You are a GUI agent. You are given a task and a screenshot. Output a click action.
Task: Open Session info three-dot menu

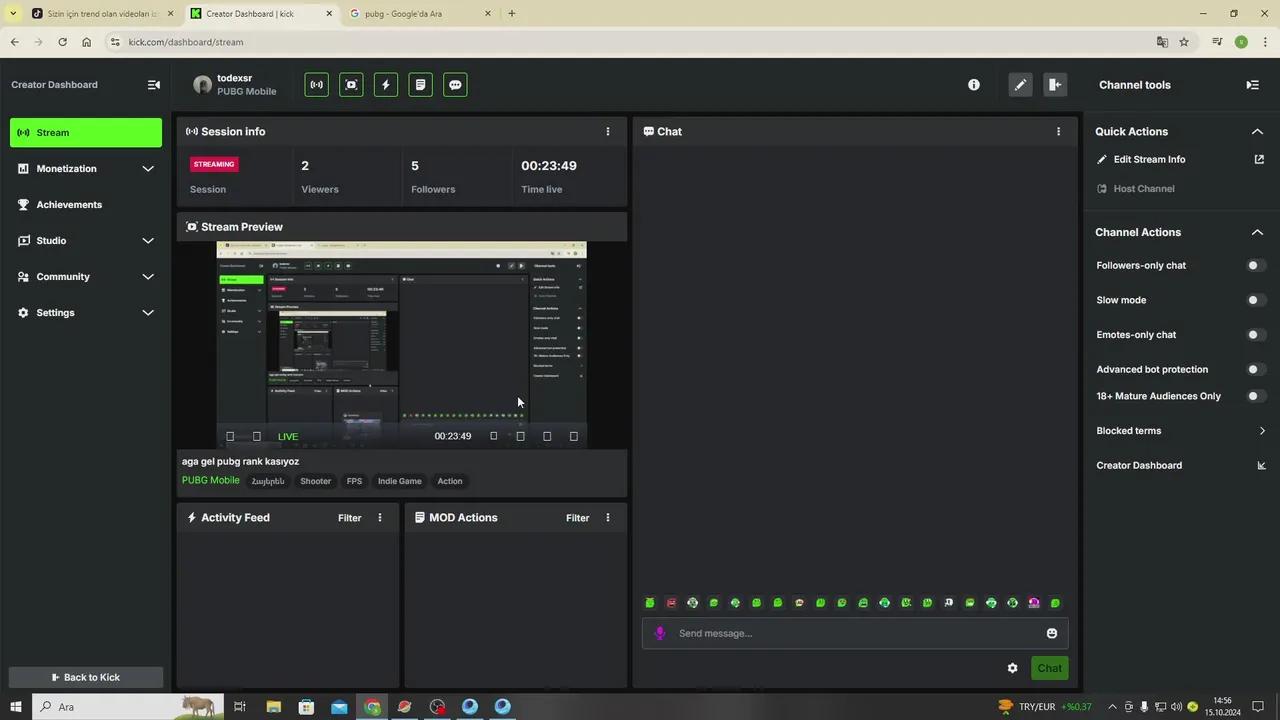(607, 132)
